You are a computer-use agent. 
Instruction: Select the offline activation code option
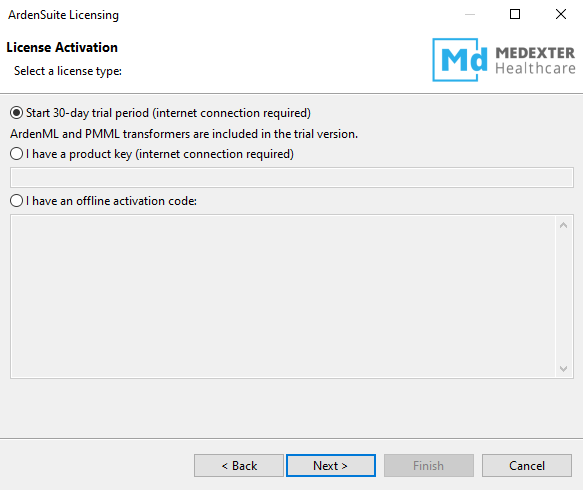16,201
